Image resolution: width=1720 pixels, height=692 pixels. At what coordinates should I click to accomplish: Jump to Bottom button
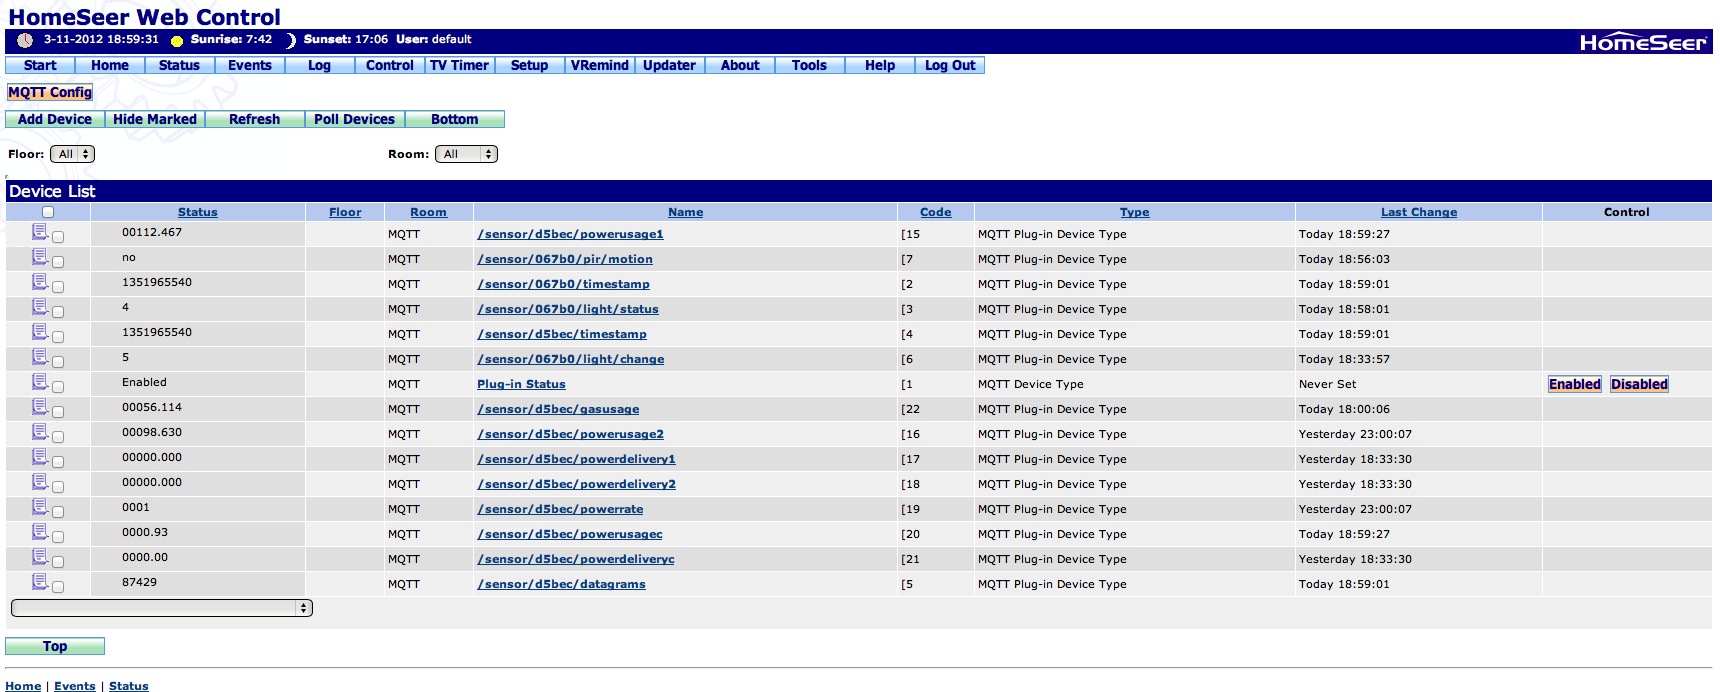pyautogui.click(x=455, y=119)
